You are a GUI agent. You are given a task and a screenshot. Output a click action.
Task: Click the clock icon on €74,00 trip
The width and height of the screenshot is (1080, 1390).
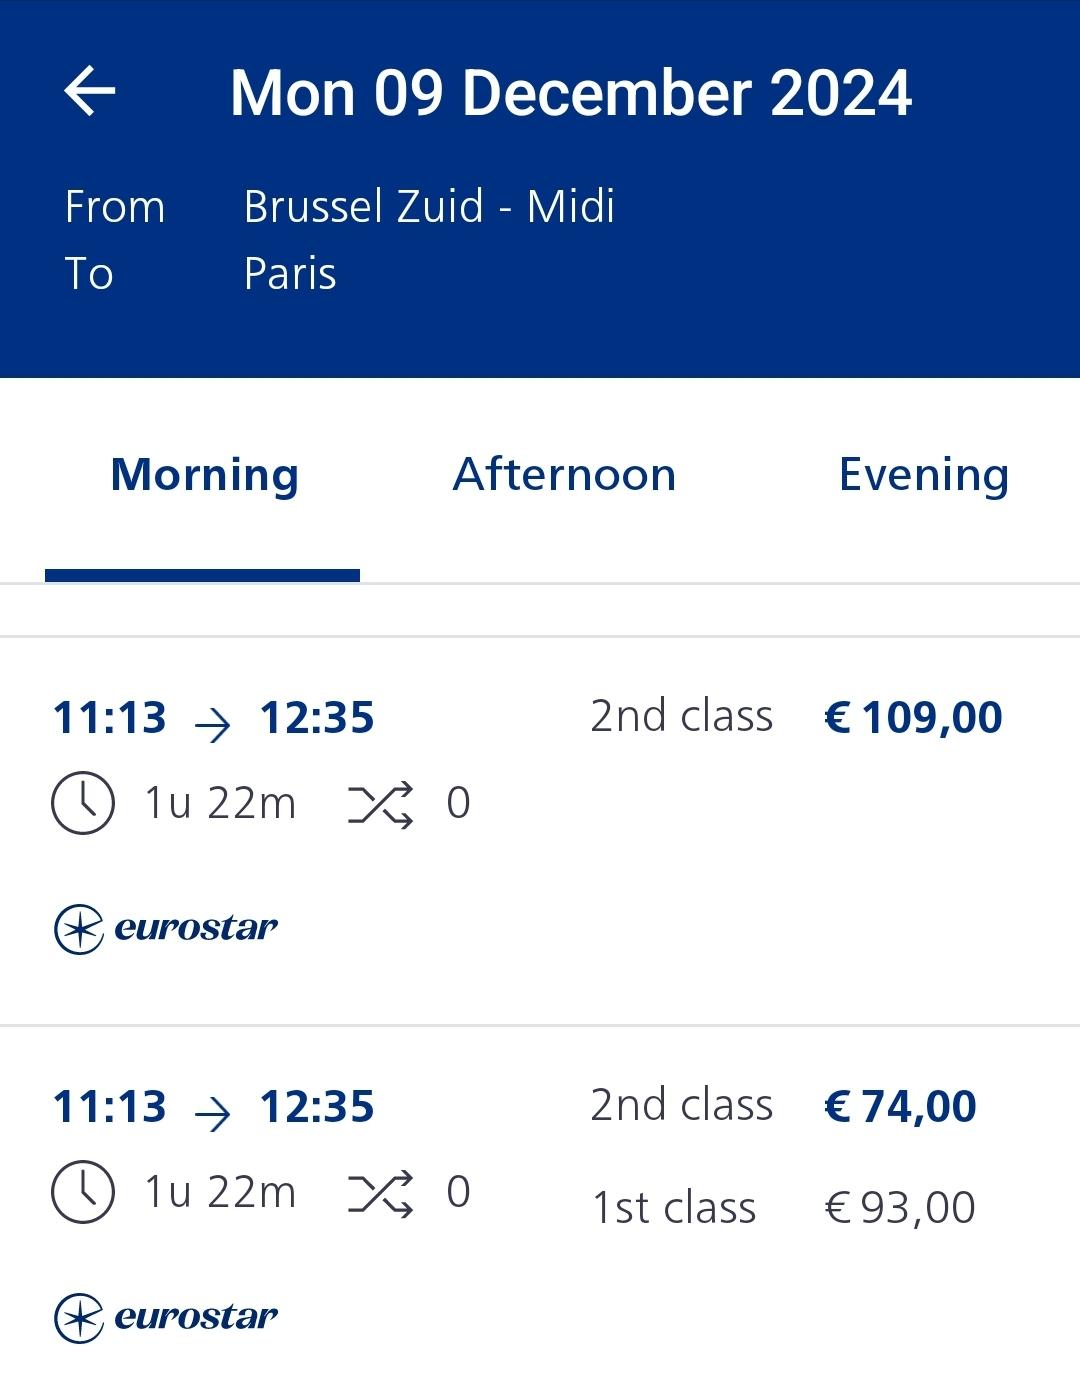click(82, 1192)
